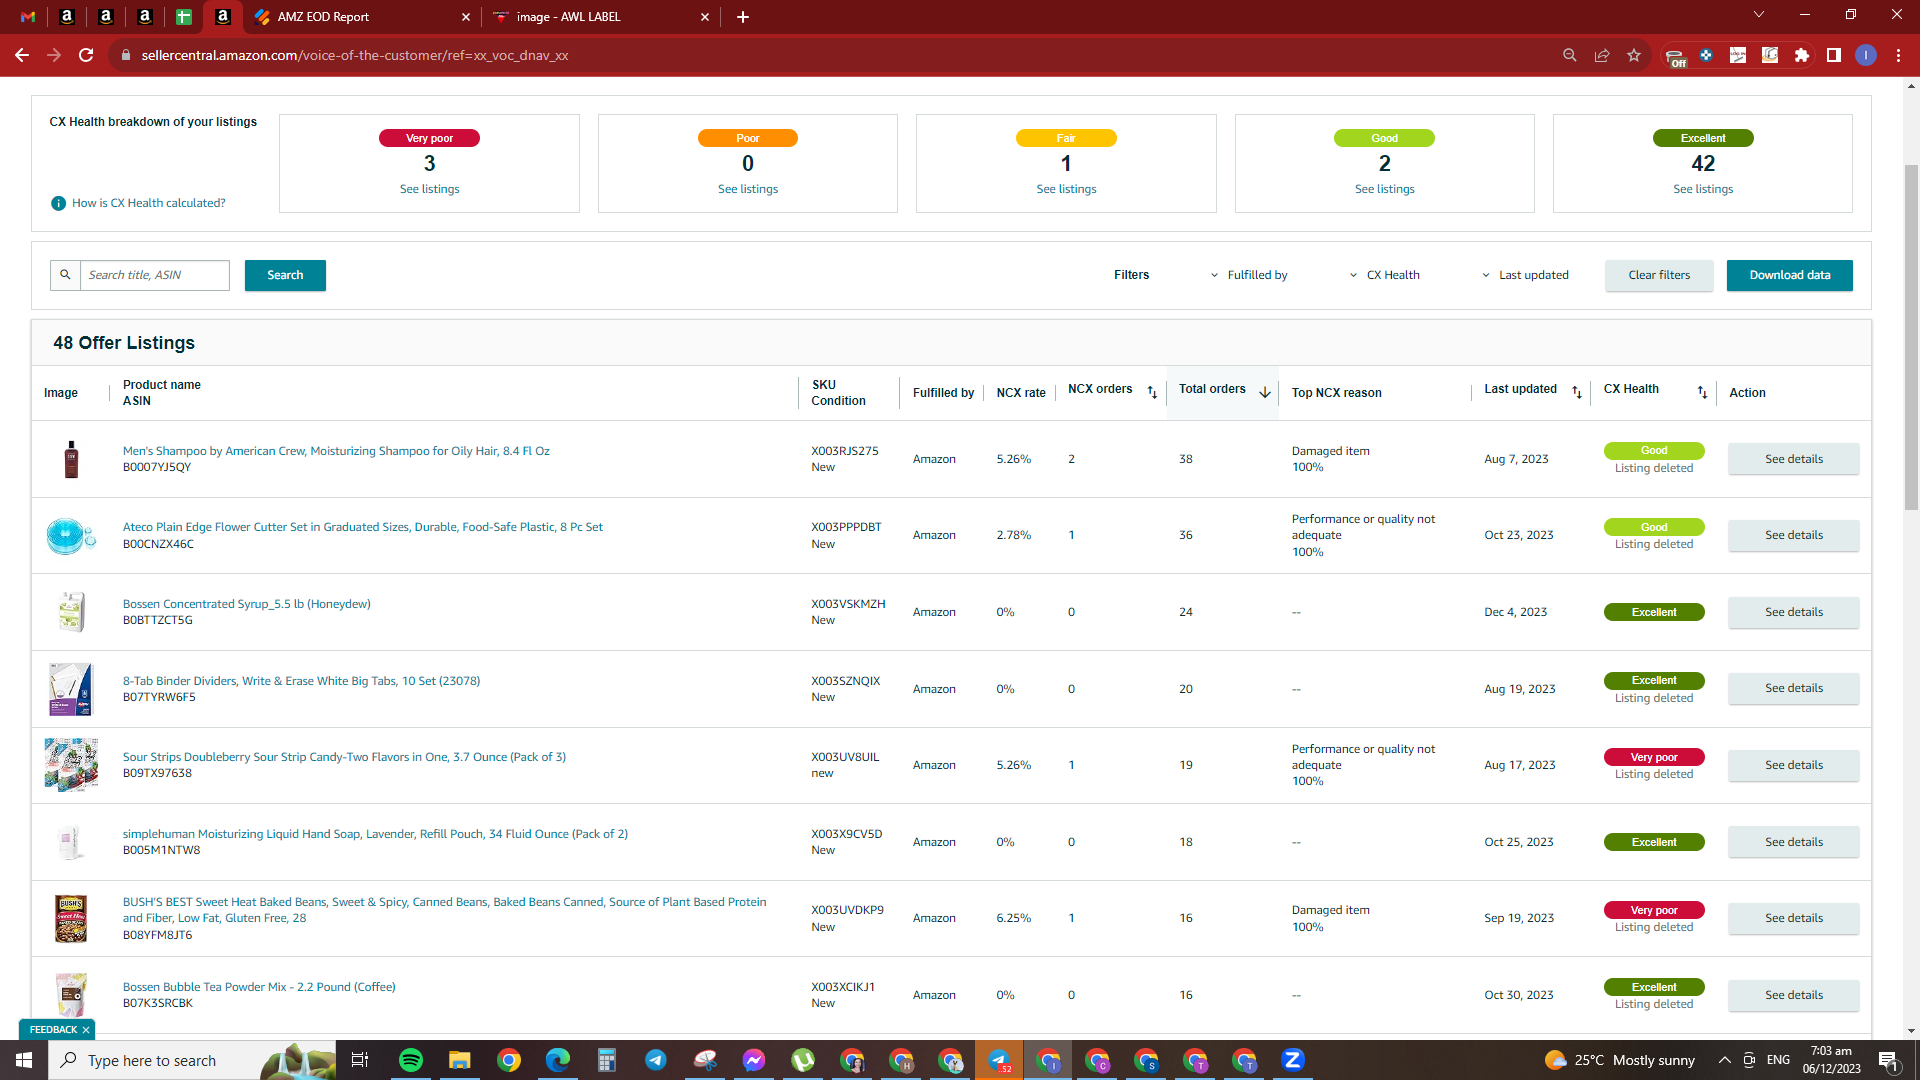Open the Ateco Plain Edge Flower Cutter listing
The width and height of the screenshot is (1920, 1080).
(x=363, y=527)
